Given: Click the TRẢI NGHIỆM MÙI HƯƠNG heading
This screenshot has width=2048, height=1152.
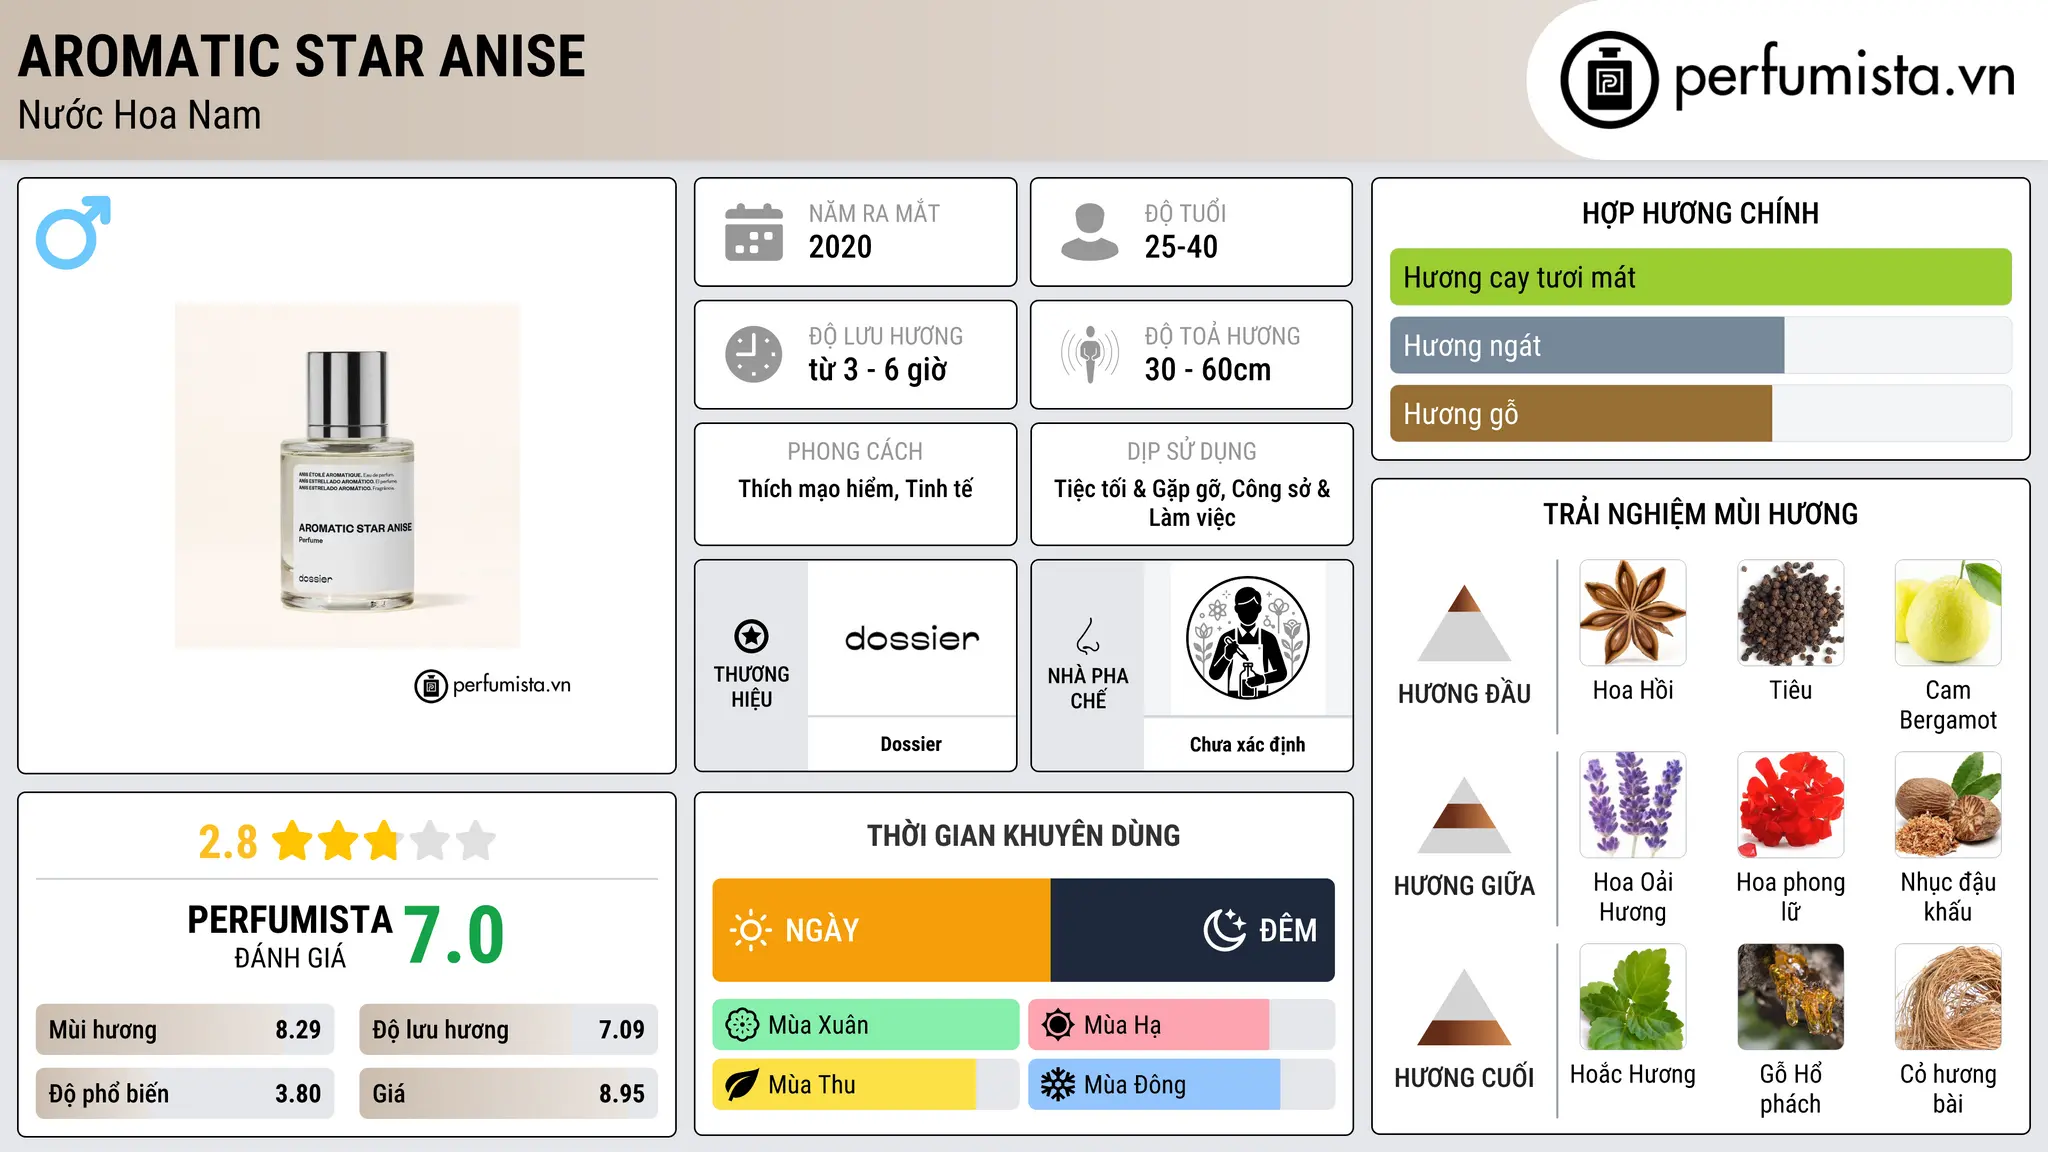Looking at the screenshot, I should 1700,514.
